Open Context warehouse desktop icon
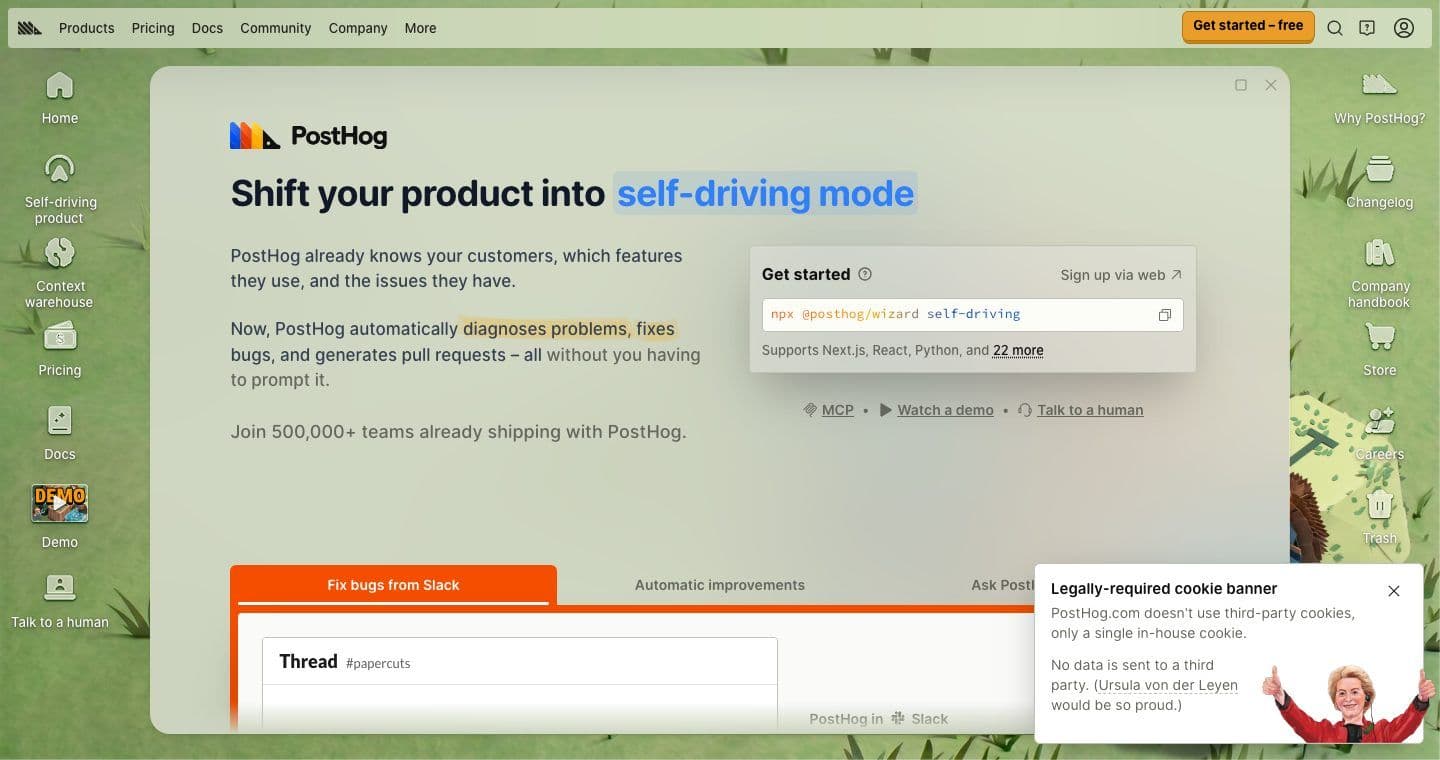 60,272
